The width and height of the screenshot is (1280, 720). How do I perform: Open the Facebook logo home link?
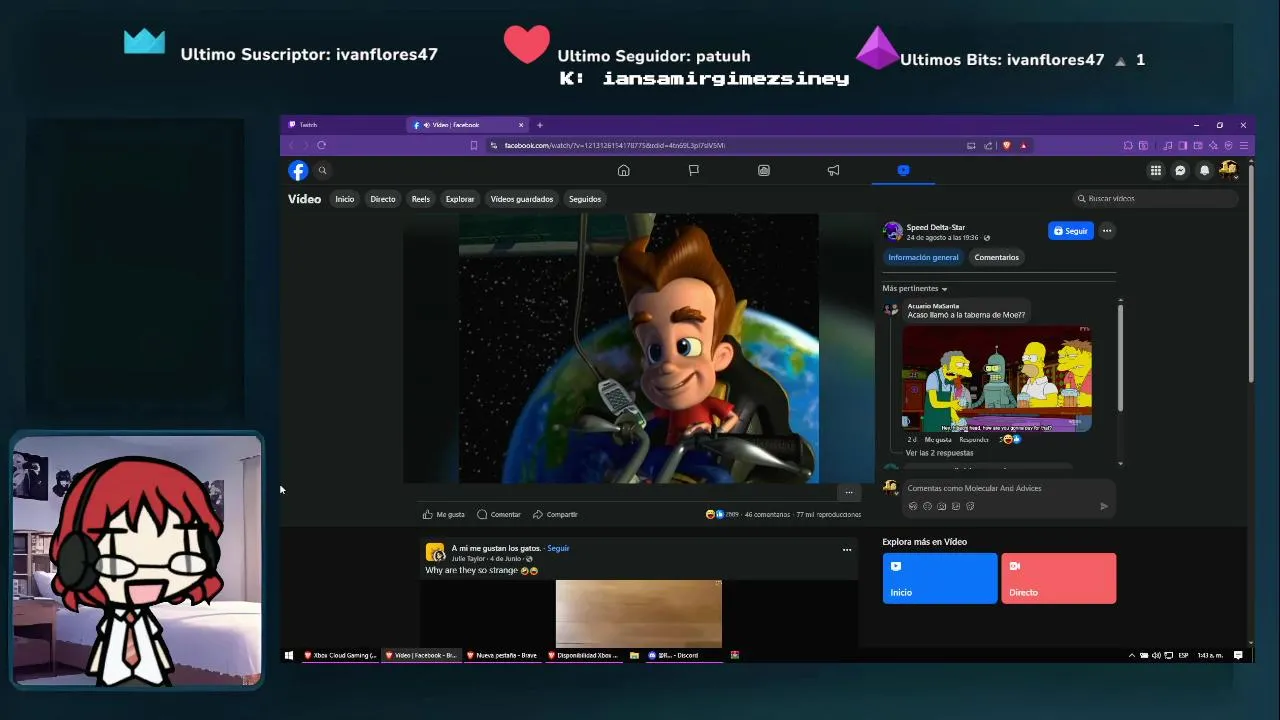point(298,170)
